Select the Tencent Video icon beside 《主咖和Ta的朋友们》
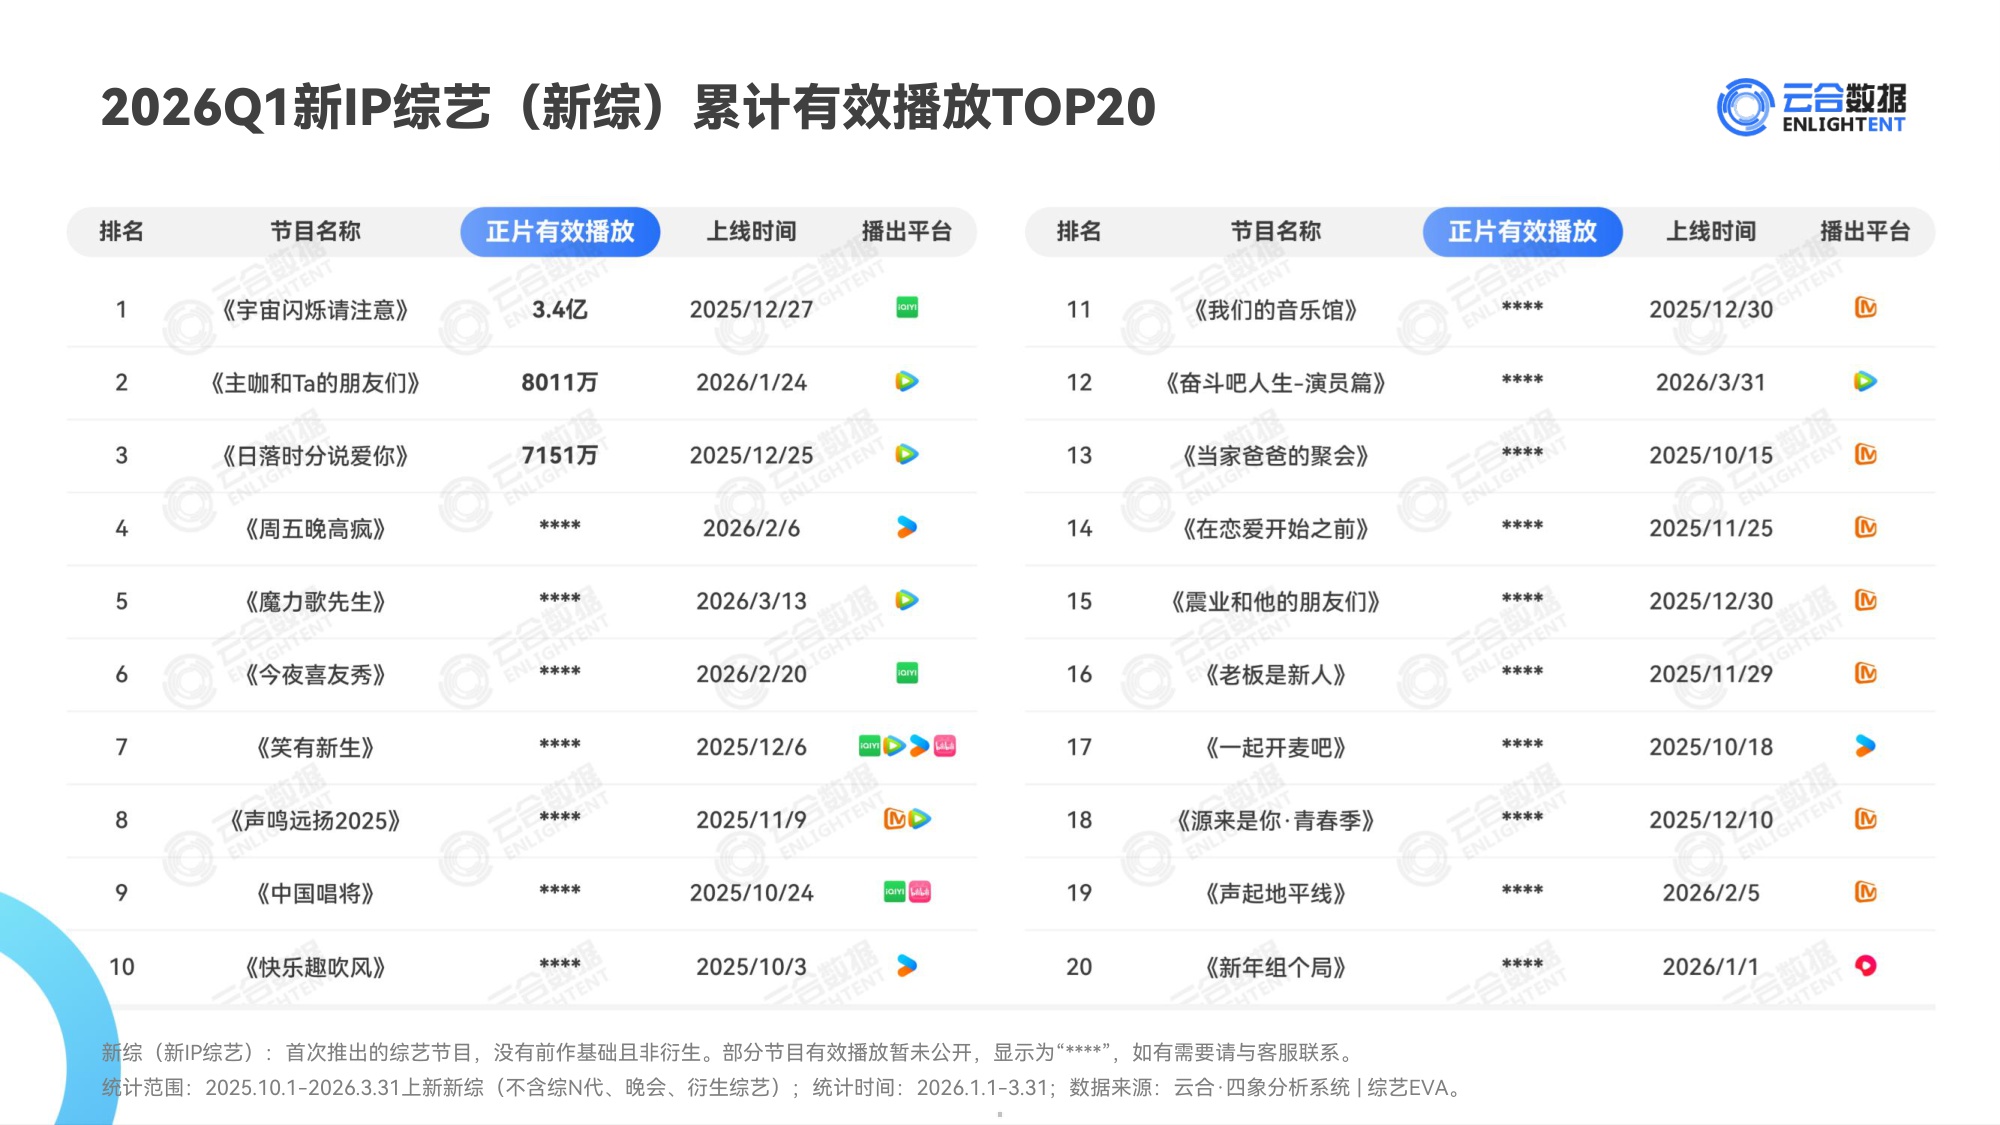 tap(907, 381)
